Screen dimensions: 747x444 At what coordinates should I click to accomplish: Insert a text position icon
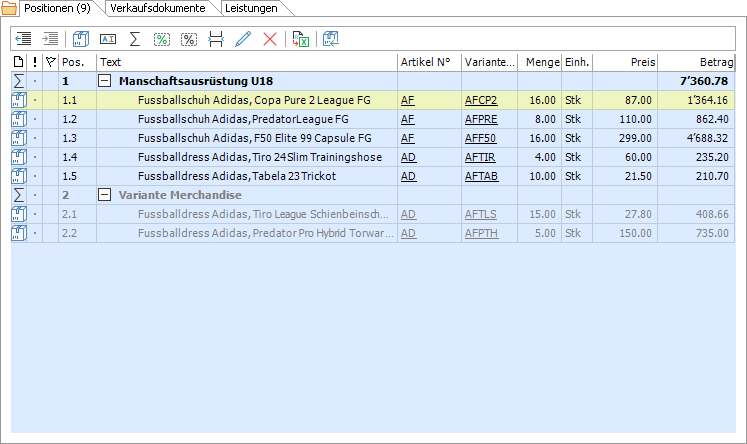tap(108, 39)
